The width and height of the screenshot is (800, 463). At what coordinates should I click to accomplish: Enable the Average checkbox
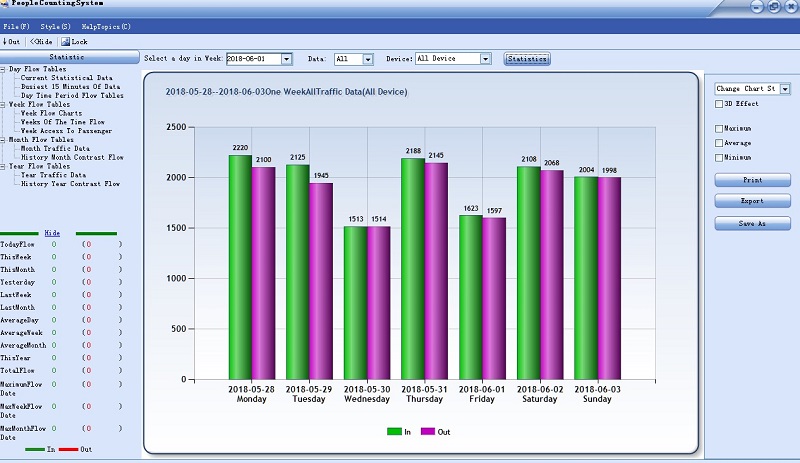(719, 143)
